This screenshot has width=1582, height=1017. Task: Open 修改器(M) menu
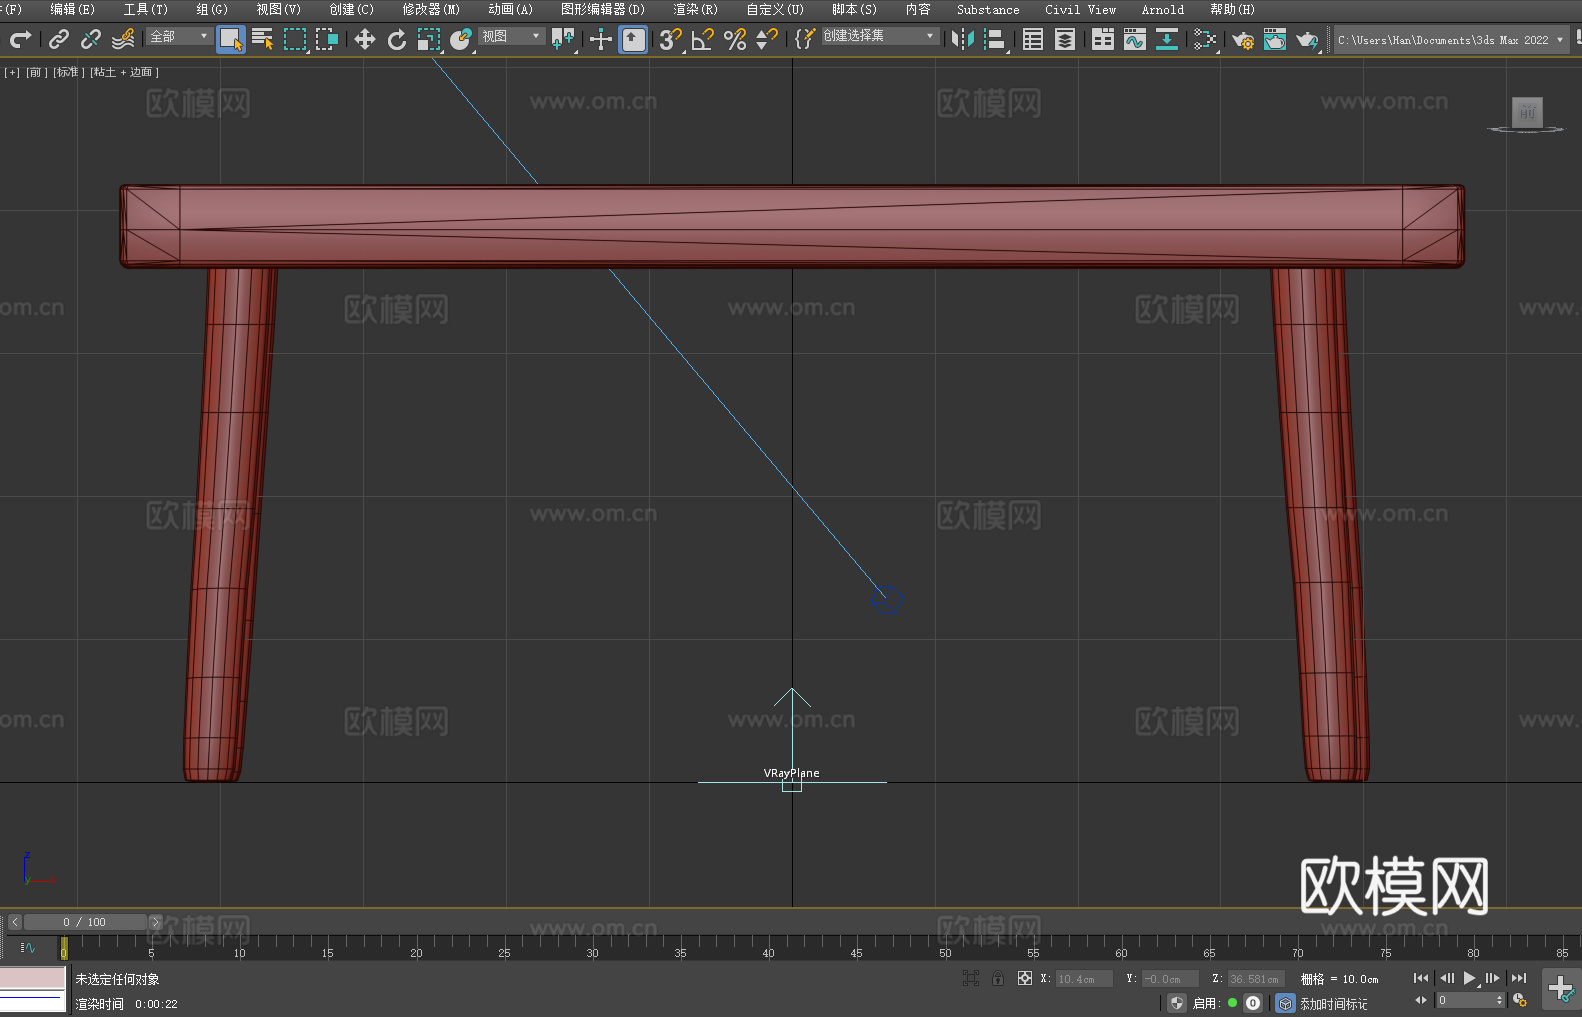point(431,9)
